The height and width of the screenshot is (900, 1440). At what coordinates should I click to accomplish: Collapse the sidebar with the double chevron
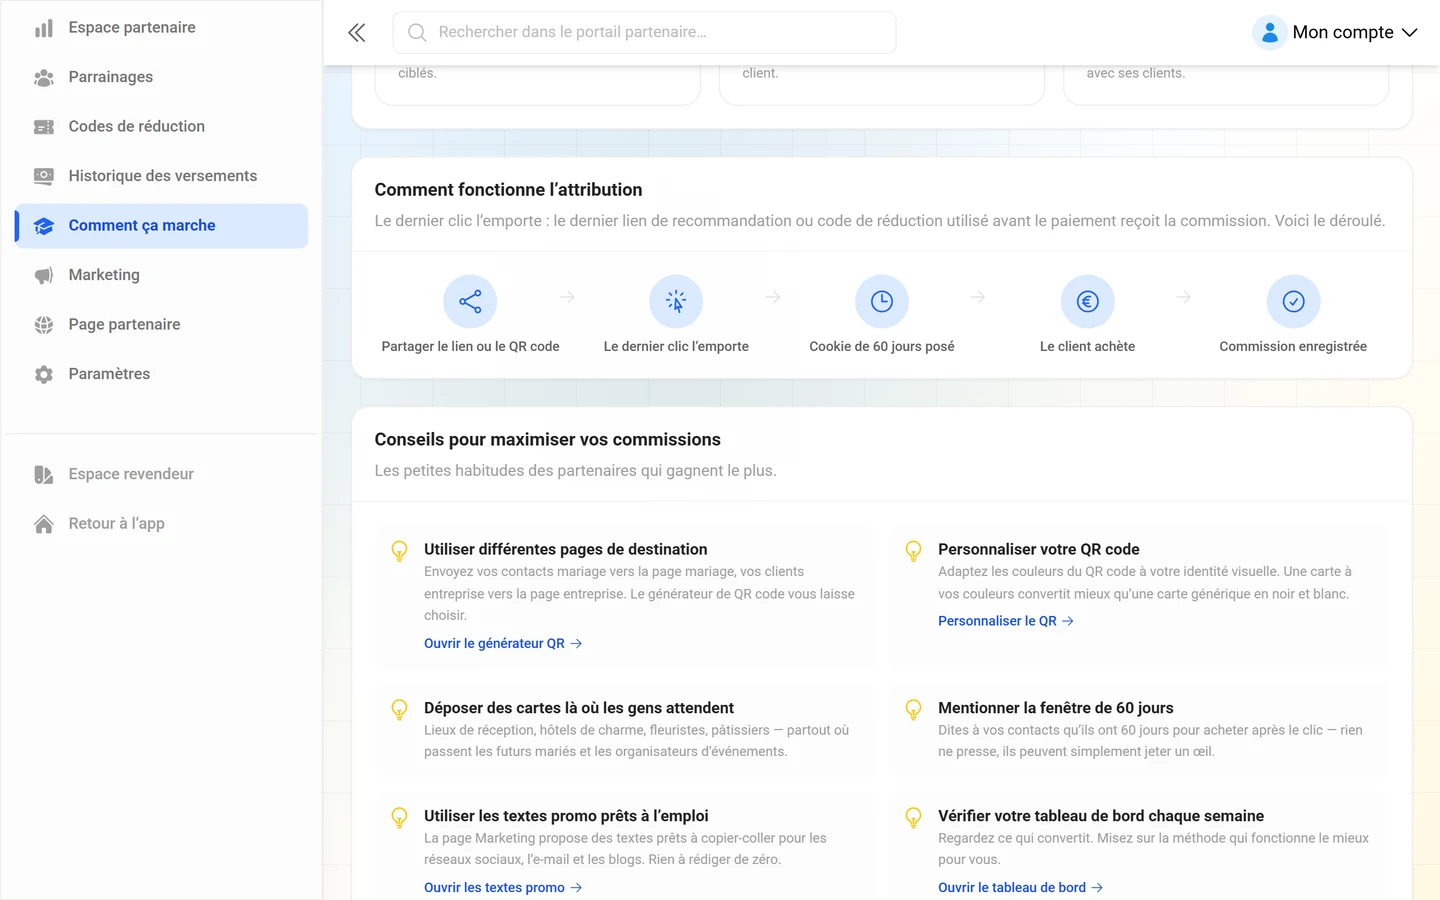point(357,33)
